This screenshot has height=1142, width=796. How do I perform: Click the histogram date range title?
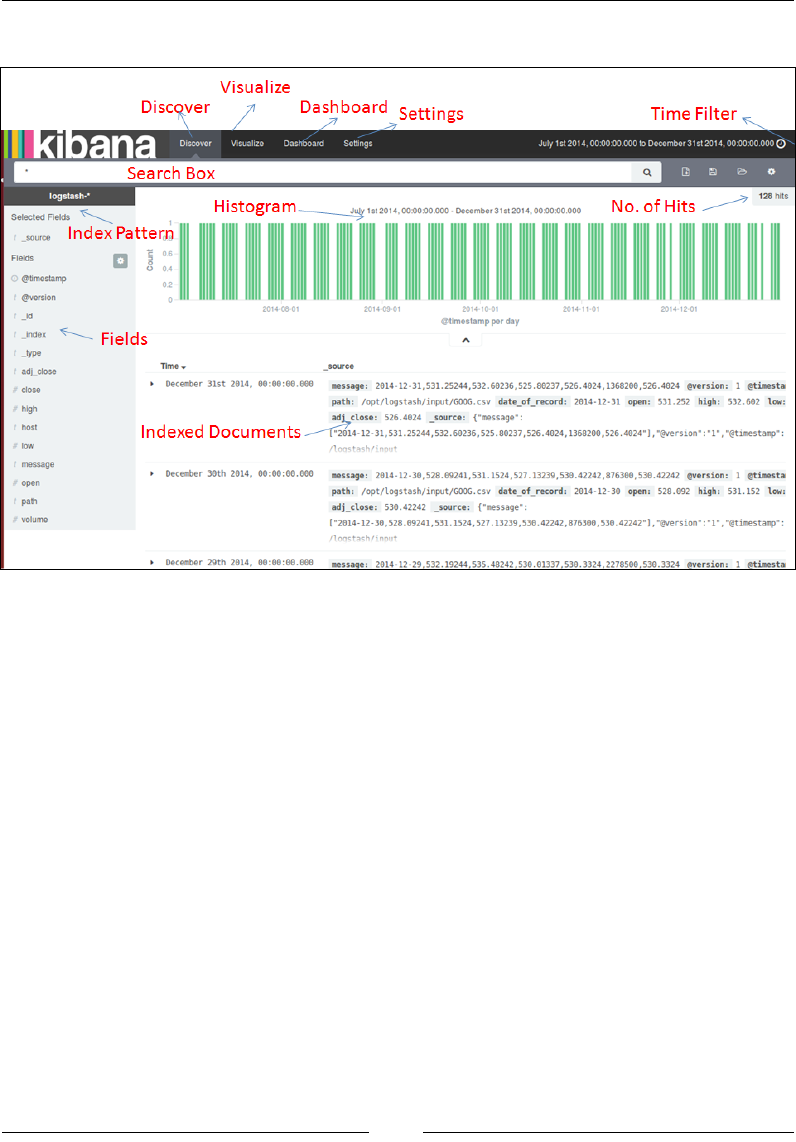[465, 210]
